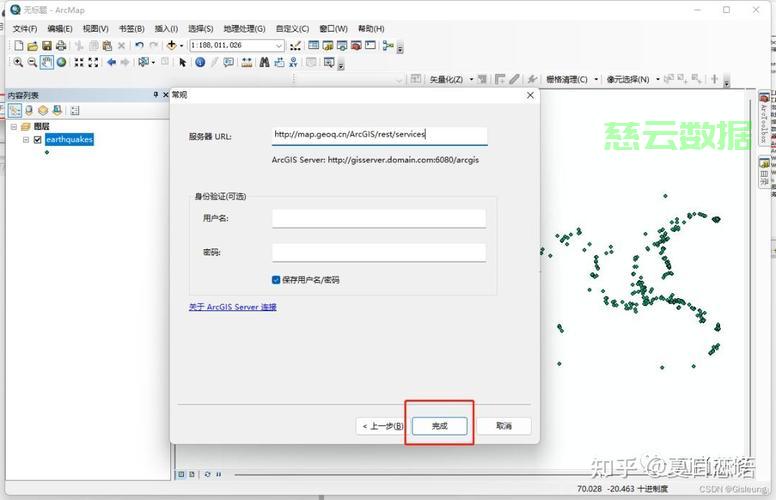Switch to List By Visibility view

(x=43, y=110)
